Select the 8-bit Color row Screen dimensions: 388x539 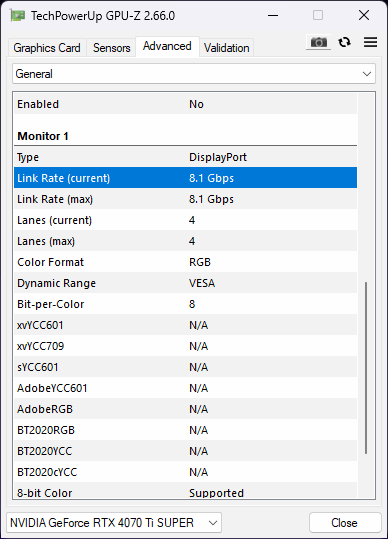(186, 491)
